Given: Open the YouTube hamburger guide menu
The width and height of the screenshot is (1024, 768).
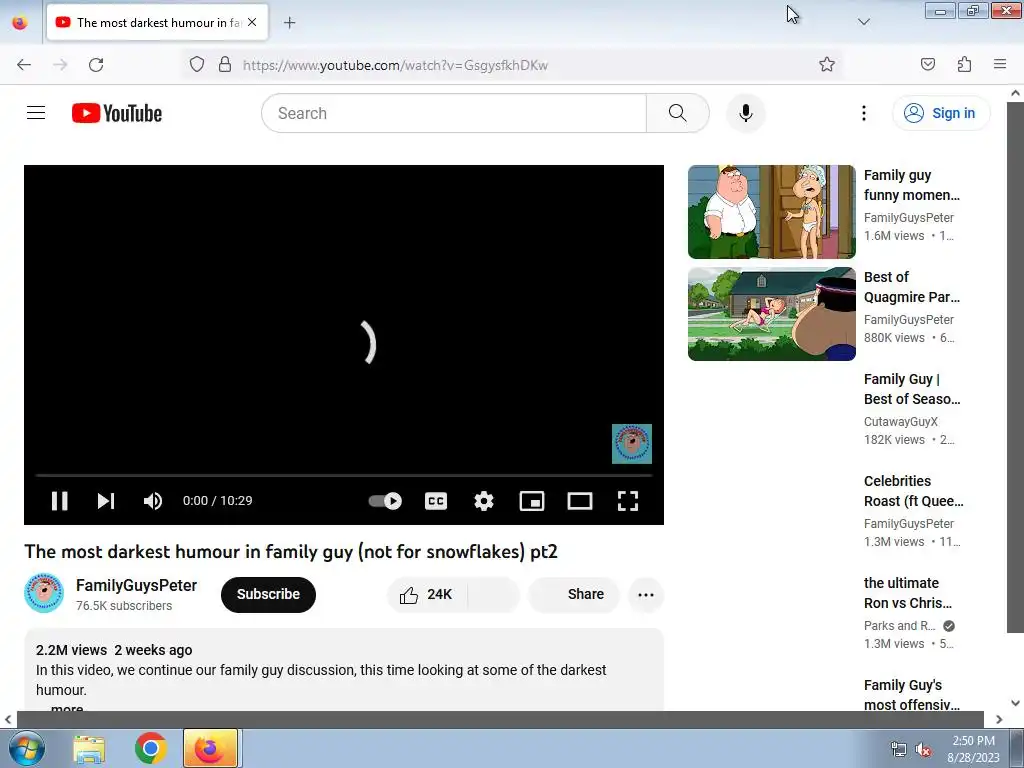Looking at the screenshot, I should click(36, 113).
